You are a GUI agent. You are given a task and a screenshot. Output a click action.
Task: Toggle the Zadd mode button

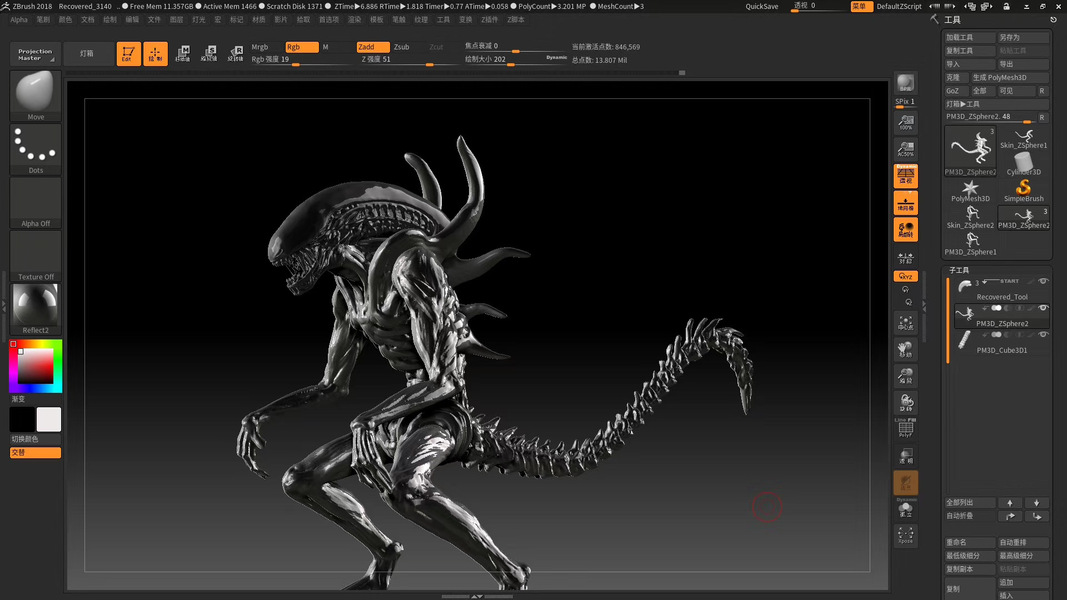click(x=373, y=47)
